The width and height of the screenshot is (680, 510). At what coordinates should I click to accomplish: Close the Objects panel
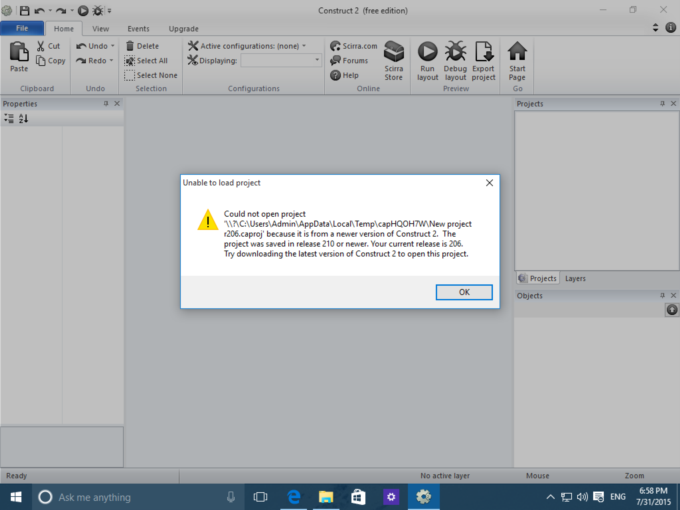[673, 295]
